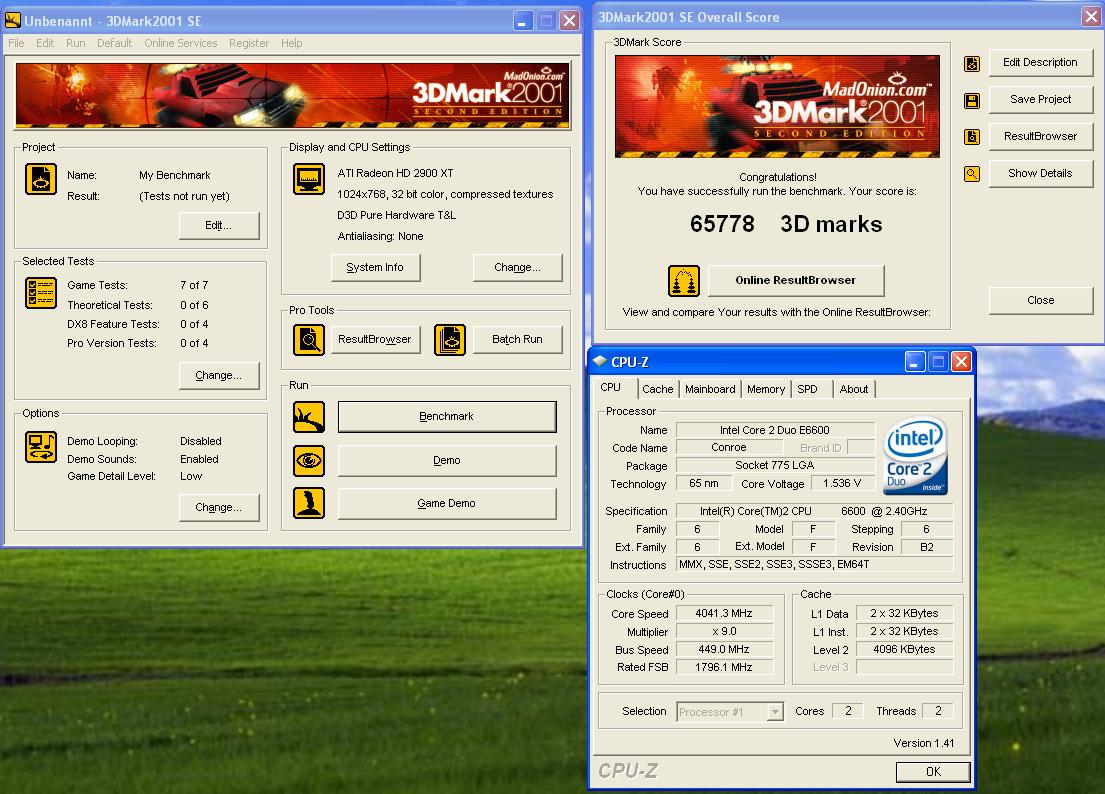Click the Demo eye icon
Image resolution: width=1105 pixels, height=794 pixels.
pyautogui.click(x=309, y=461)
